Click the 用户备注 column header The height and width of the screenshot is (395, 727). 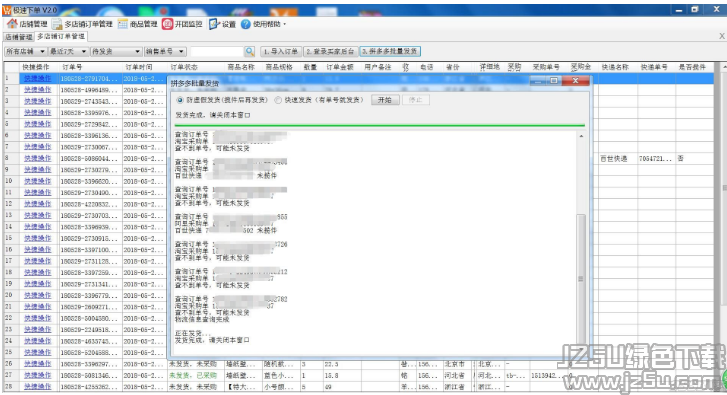(380, 67)
